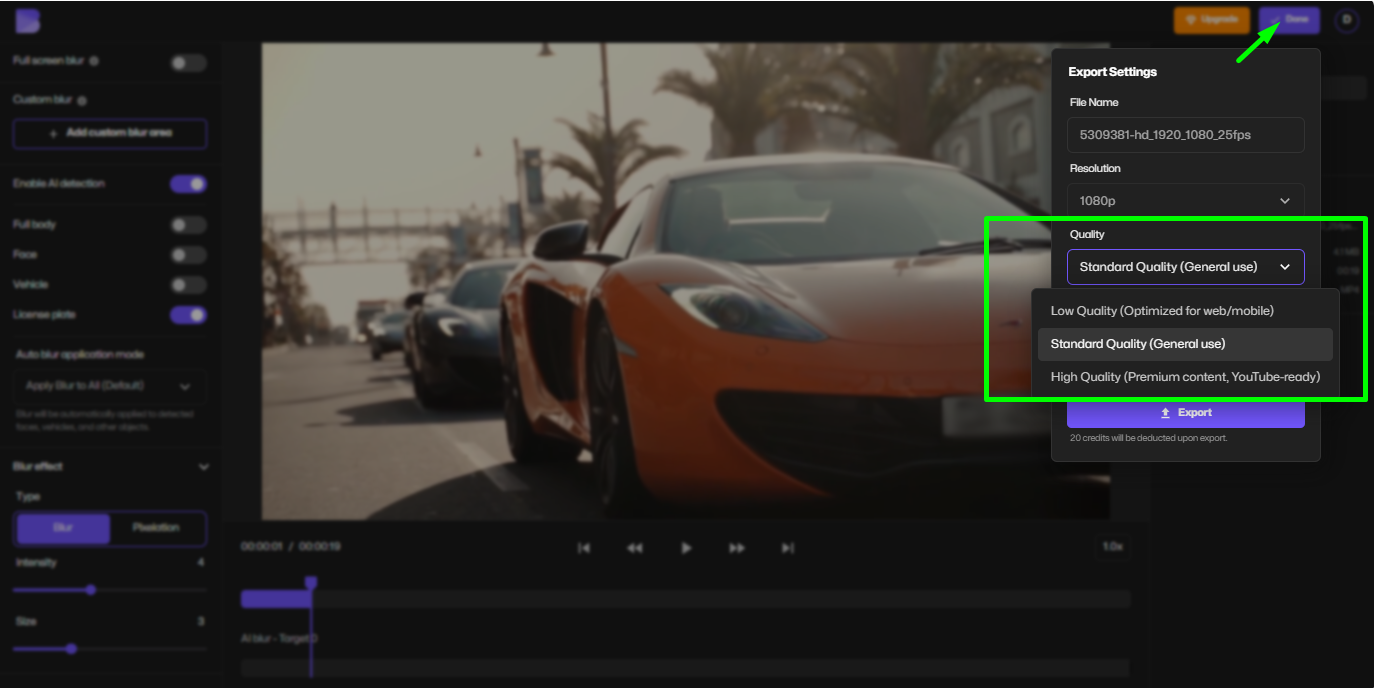Turn on Vehicle detection toggle
This screenshot has height=688, width=1374.
[188, 285]
